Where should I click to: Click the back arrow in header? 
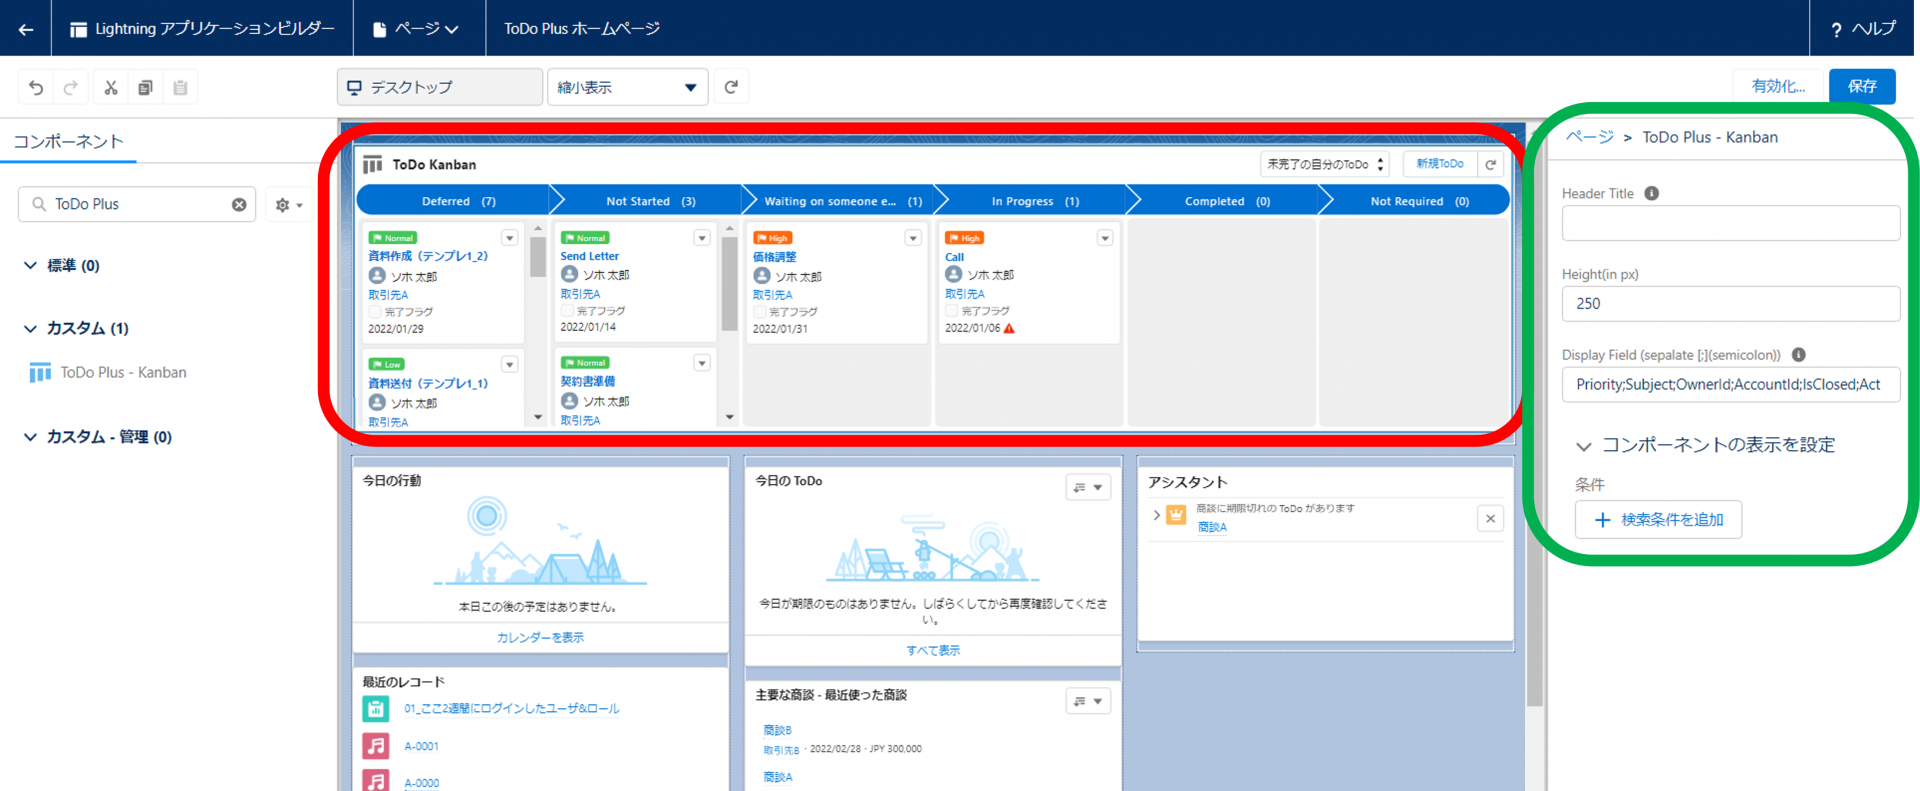[26, 29]
